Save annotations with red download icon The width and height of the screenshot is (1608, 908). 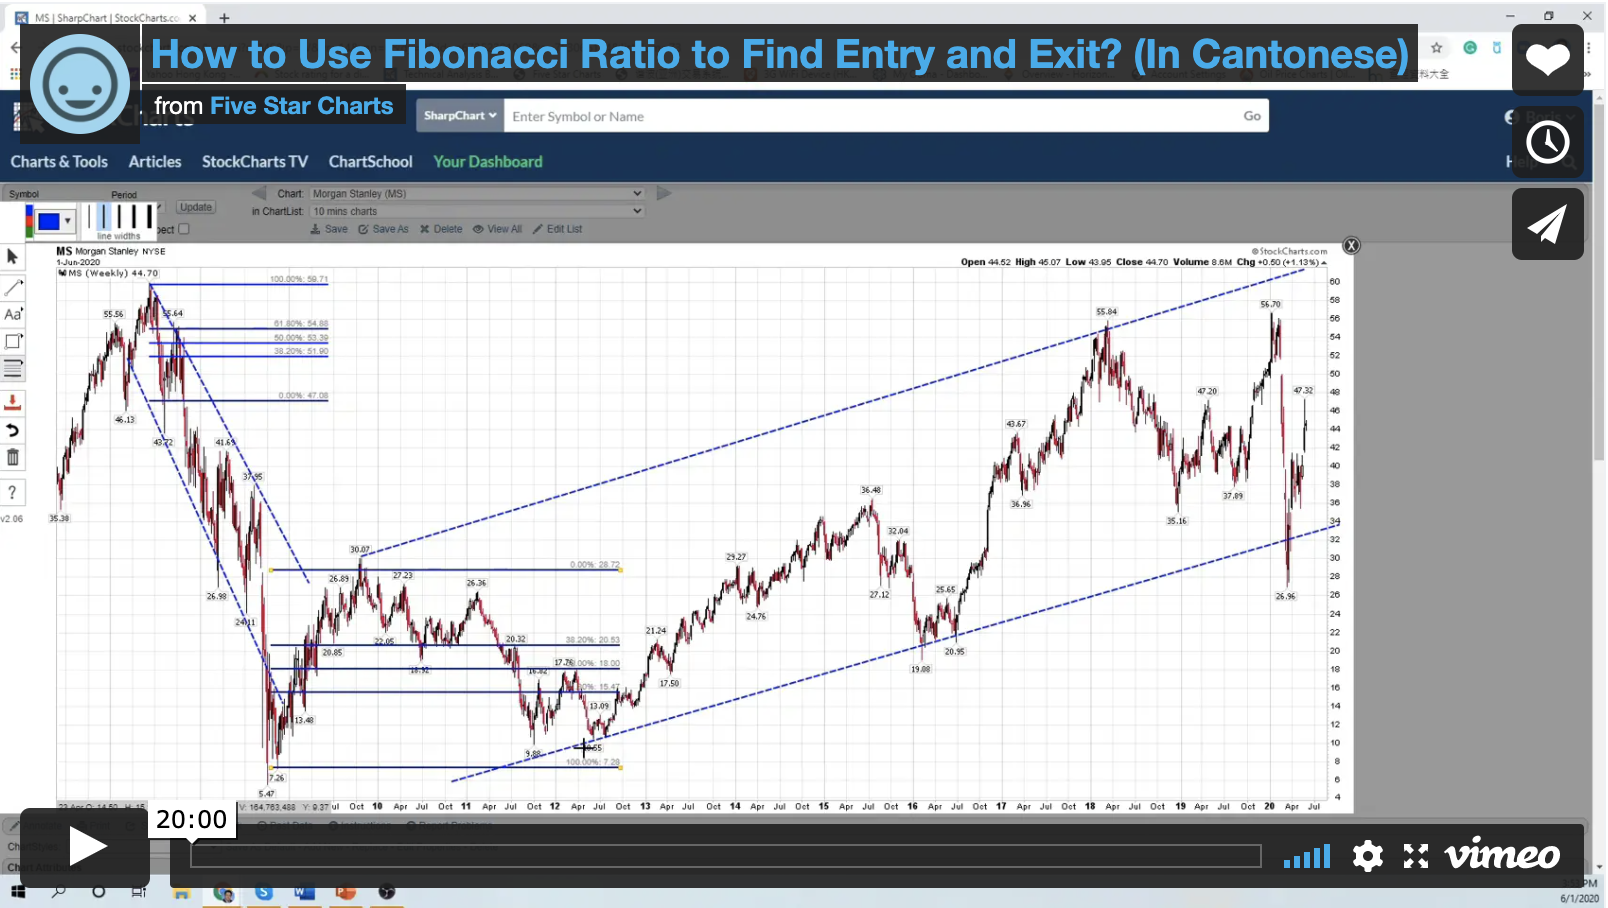(13, 402)
